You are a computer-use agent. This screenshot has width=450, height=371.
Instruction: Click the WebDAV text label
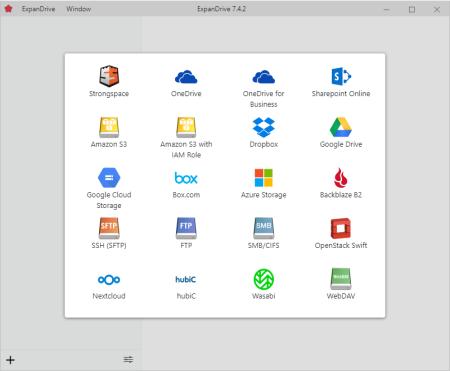pyautogui.click(x=341, y=296)
